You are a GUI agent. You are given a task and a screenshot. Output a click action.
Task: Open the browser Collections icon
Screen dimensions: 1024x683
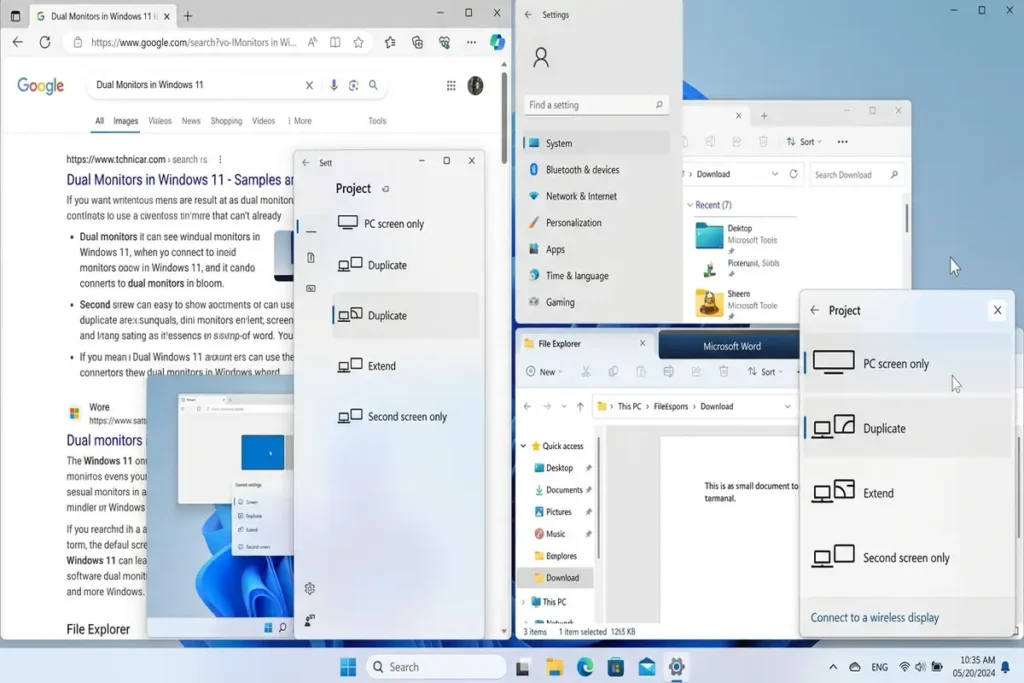417,42
